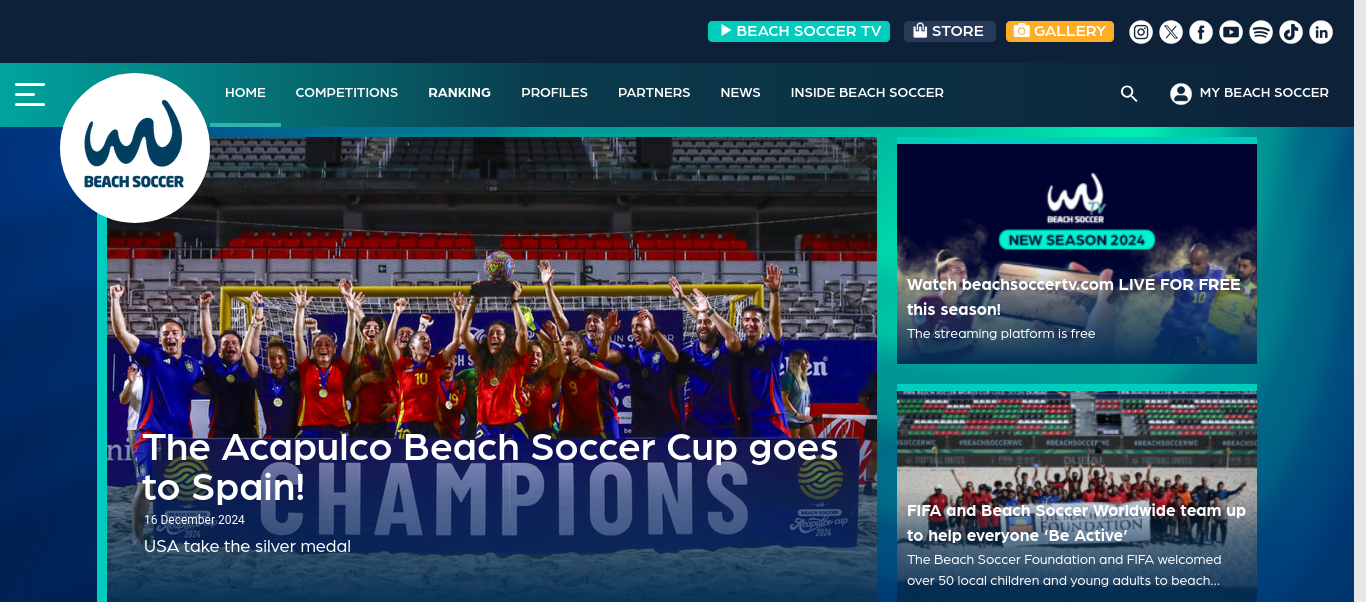Open the Spotify icon in header
This screenshot has width=1366, height=602.
1261,32
